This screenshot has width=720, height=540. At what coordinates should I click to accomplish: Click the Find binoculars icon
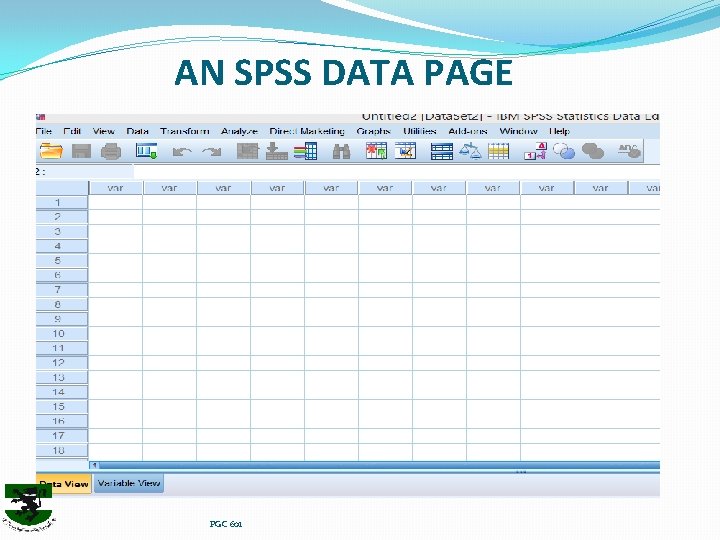341,152
